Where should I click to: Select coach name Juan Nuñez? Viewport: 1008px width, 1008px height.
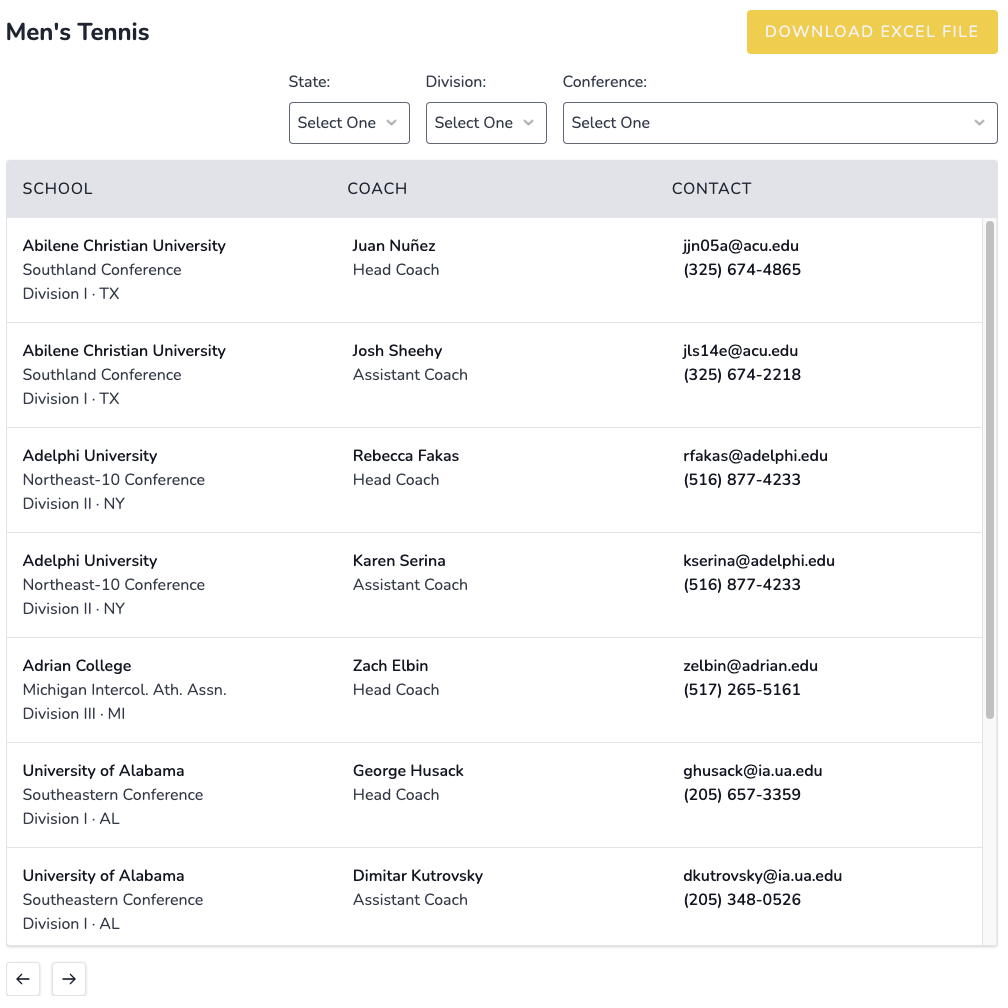tap(394, 246)
